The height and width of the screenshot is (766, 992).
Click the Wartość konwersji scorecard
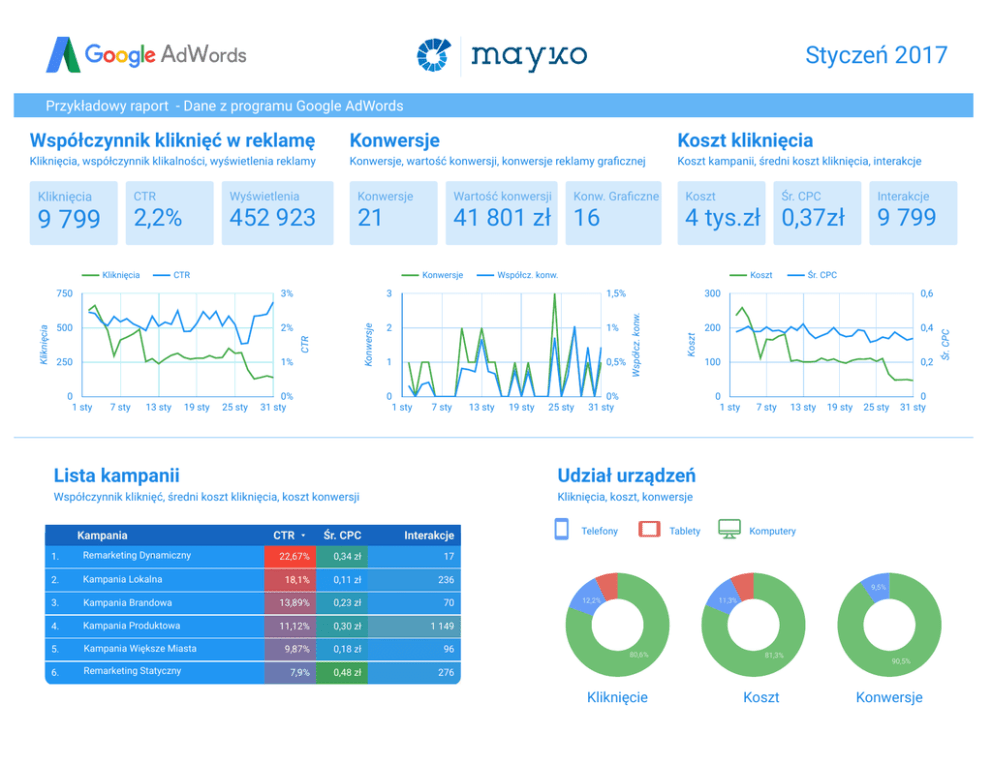click(502, 212)
